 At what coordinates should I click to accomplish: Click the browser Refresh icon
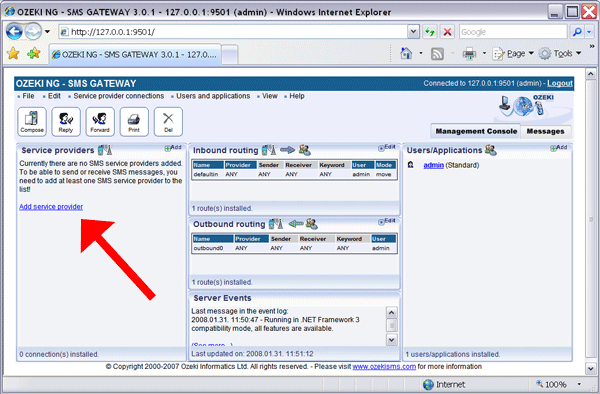430,32
